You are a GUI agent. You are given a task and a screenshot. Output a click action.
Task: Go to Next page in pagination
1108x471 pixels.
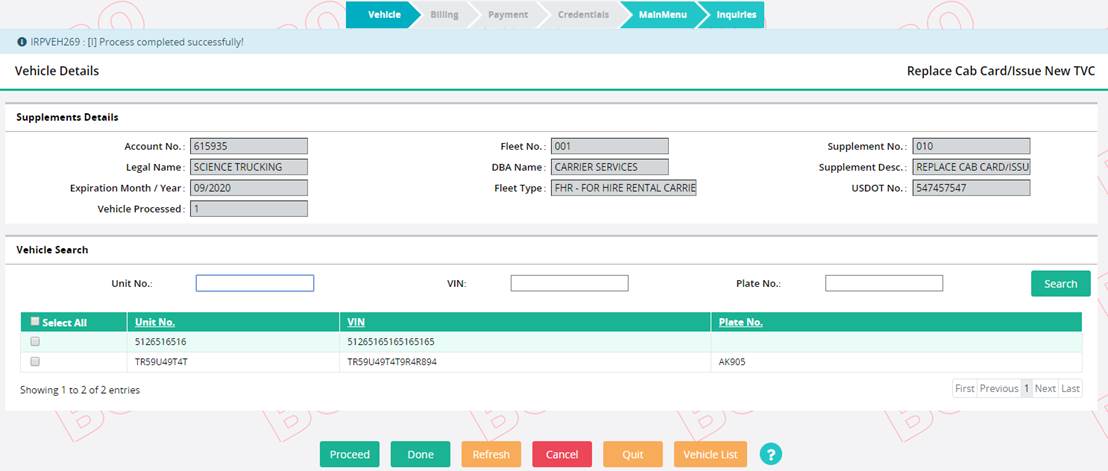coord(1045,389)
